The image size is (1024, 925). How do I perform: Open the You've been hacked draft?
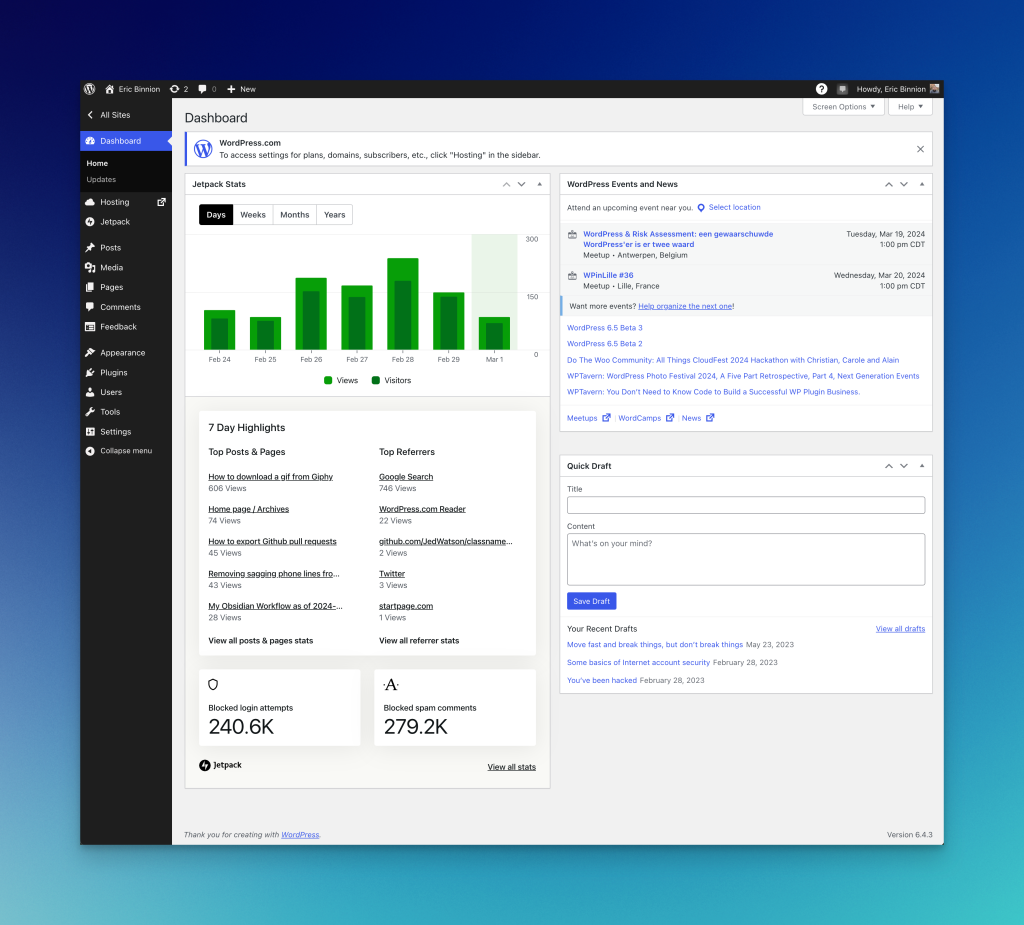tap(602, 681)
